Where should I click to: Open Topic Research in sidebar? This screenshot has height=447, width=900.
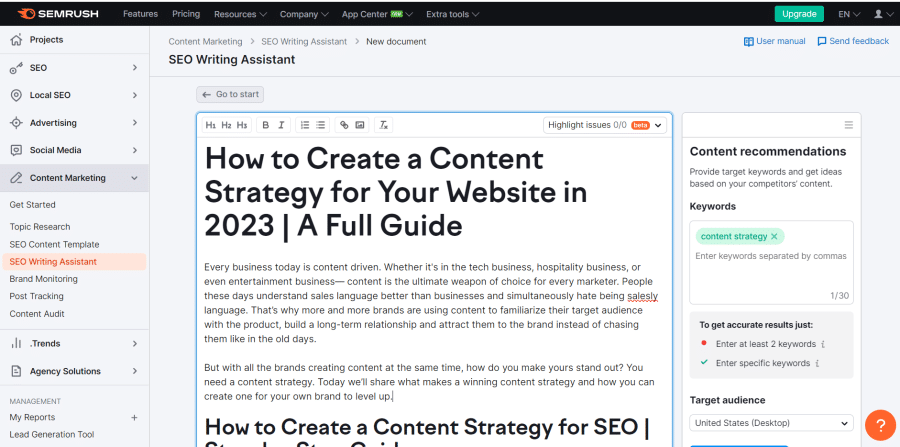click(x=40, y=227)
